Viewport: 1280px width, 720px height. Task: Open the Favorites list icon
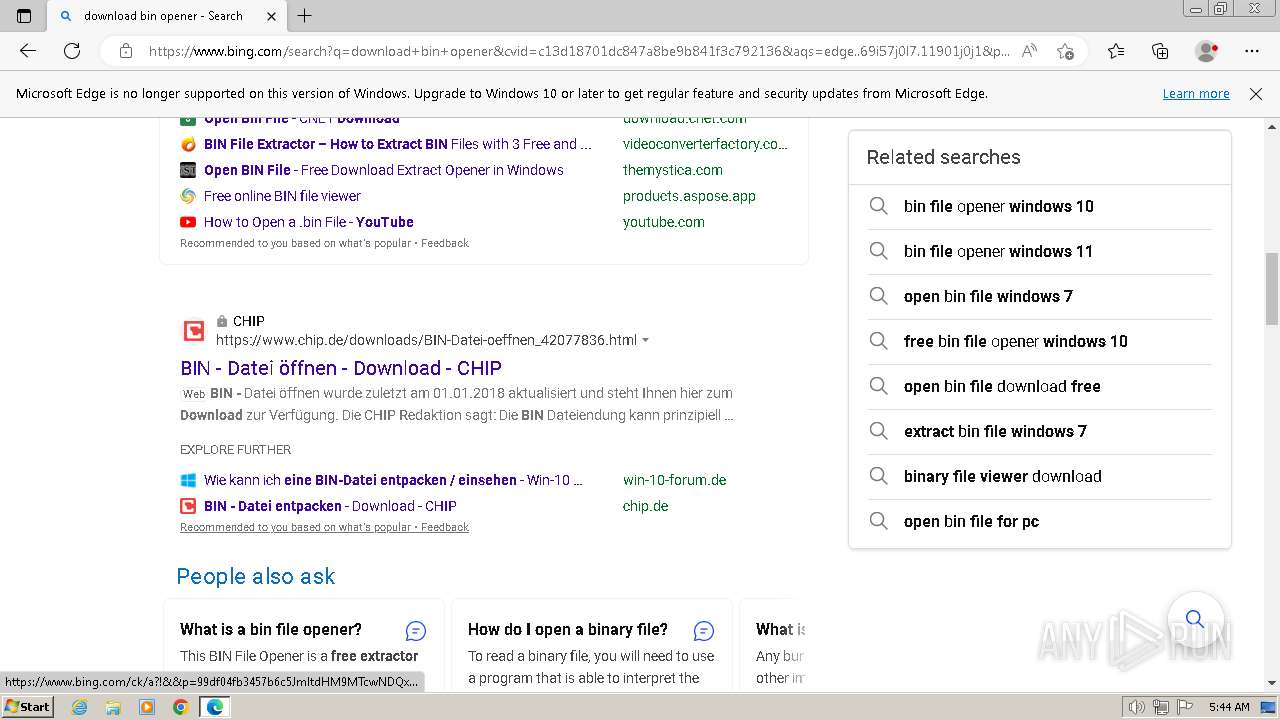1116,51
